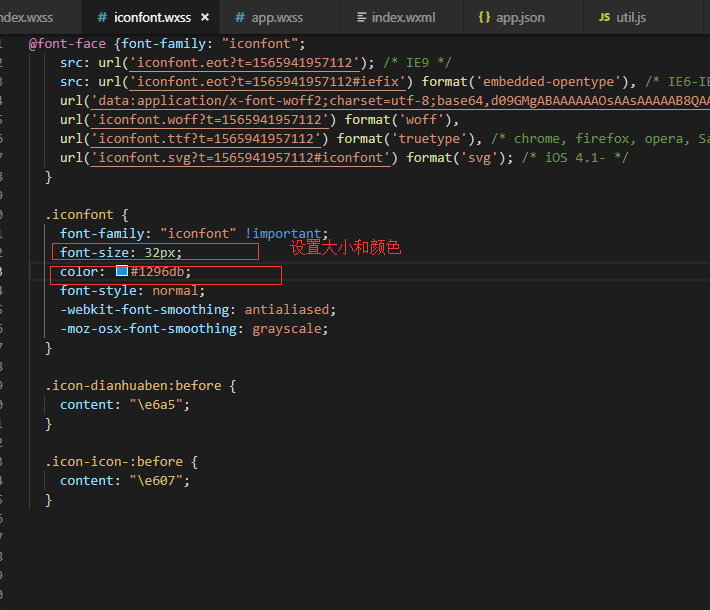710x610 pixels.
Task: Switch to the app.json tab
Action: (520, 18)
